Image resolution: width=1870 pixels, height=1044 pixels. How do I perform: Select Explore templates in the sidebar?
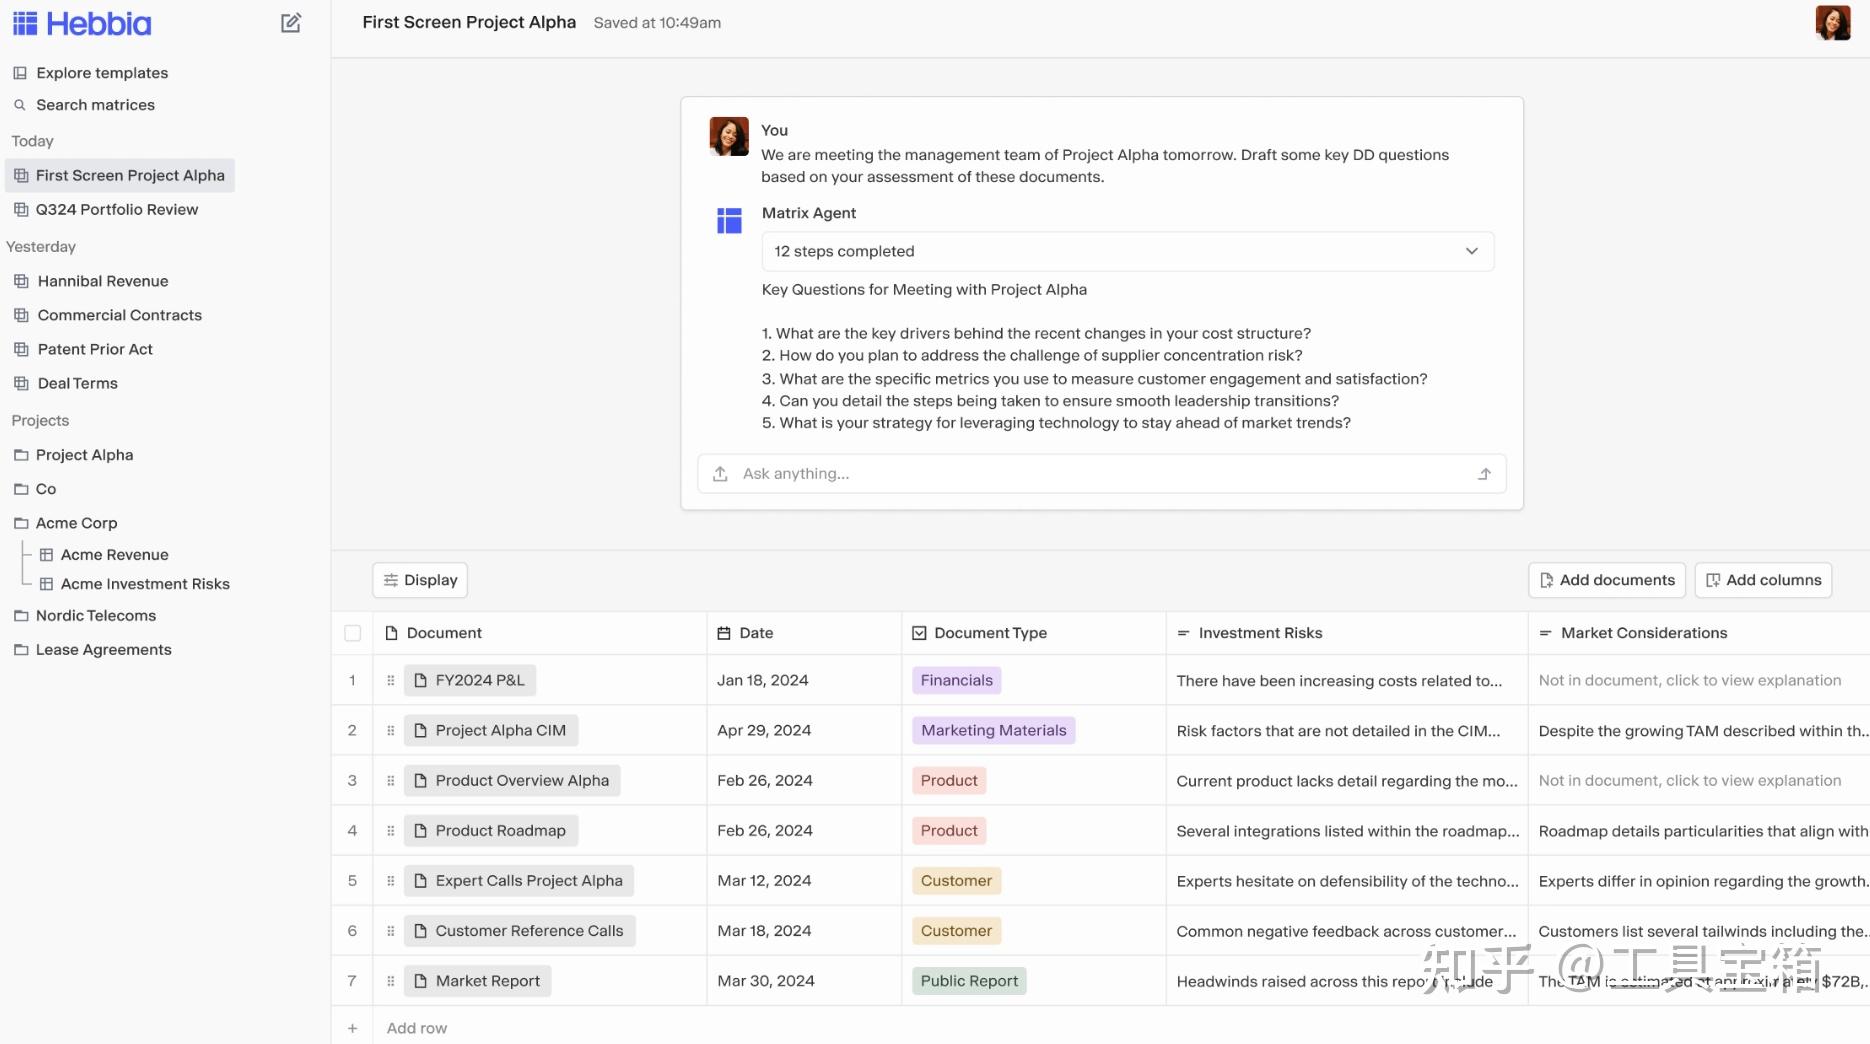point(101,73)
